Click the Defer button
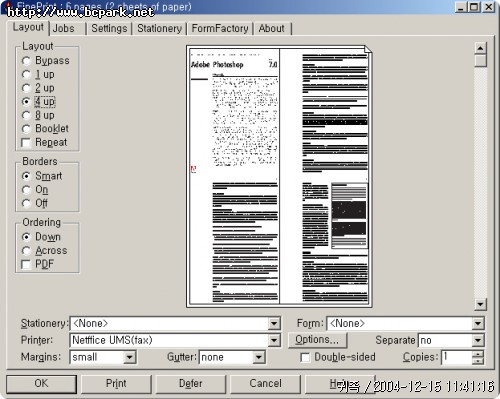The width and height of the screenshot is (500, 399). point(191,384)
